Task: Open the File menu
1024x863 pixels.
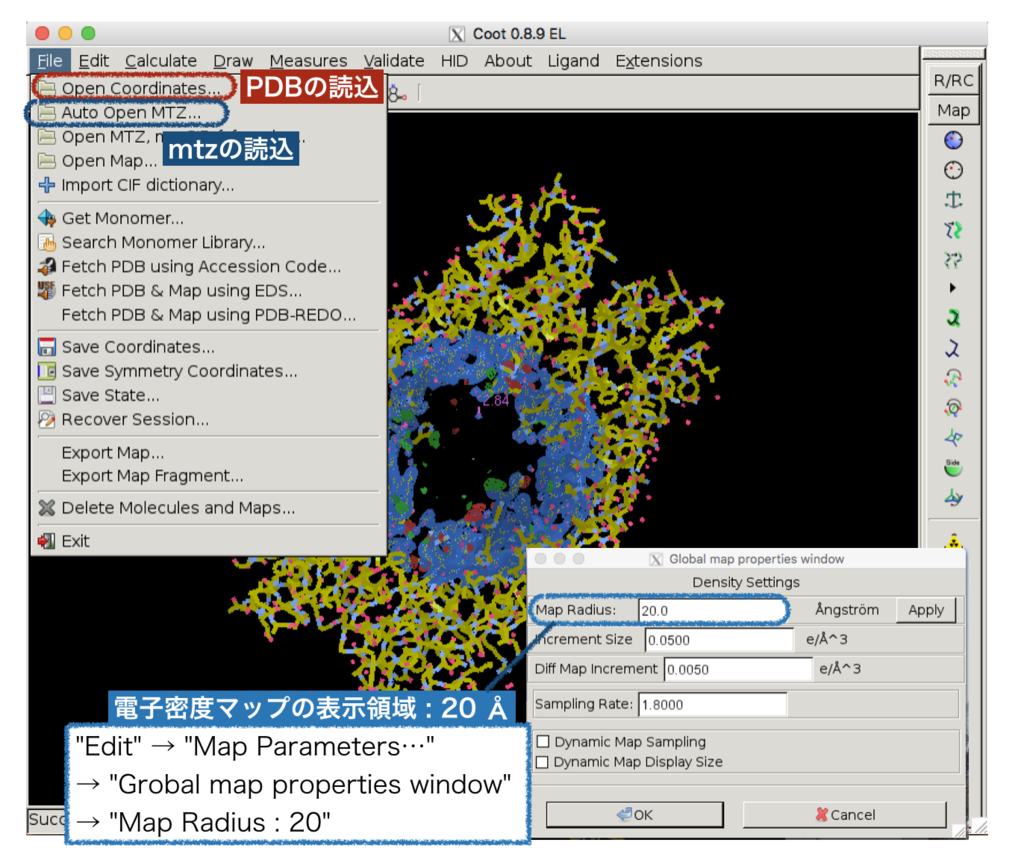Action: [x=50, y=61]
